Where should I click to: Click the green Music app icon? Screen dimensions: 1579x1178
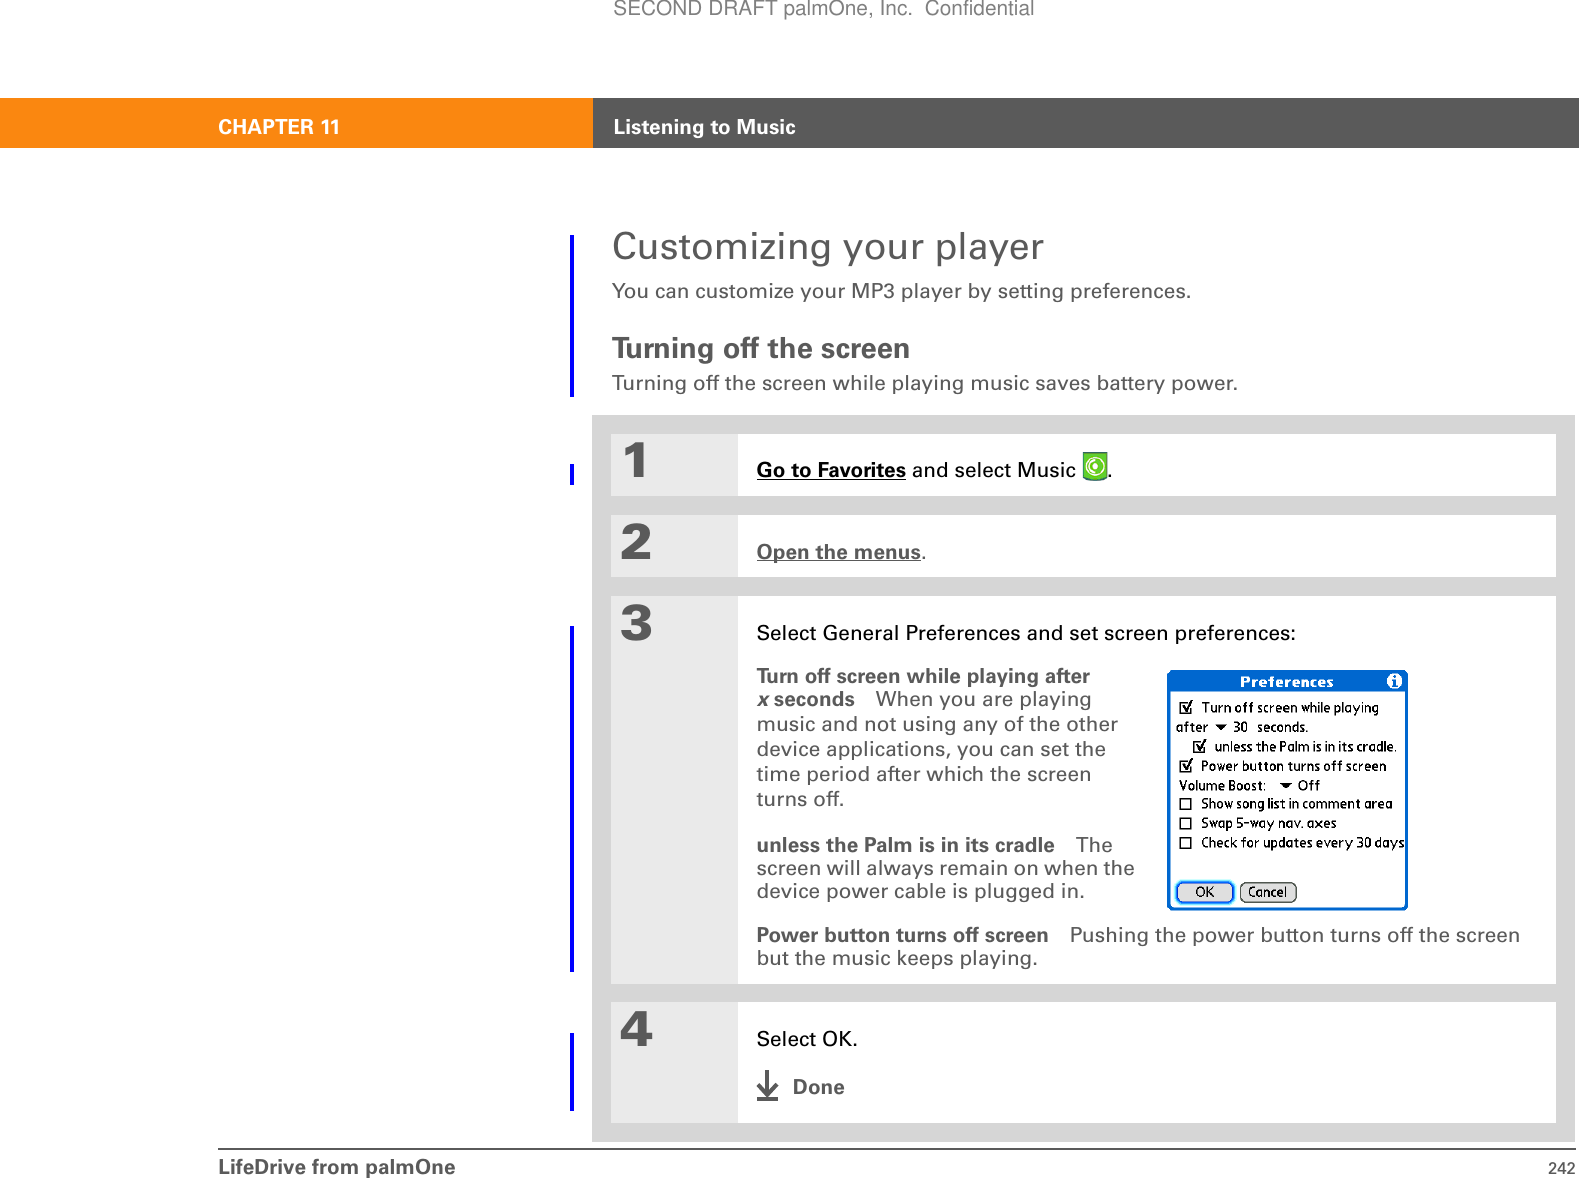coord(1095,466)
